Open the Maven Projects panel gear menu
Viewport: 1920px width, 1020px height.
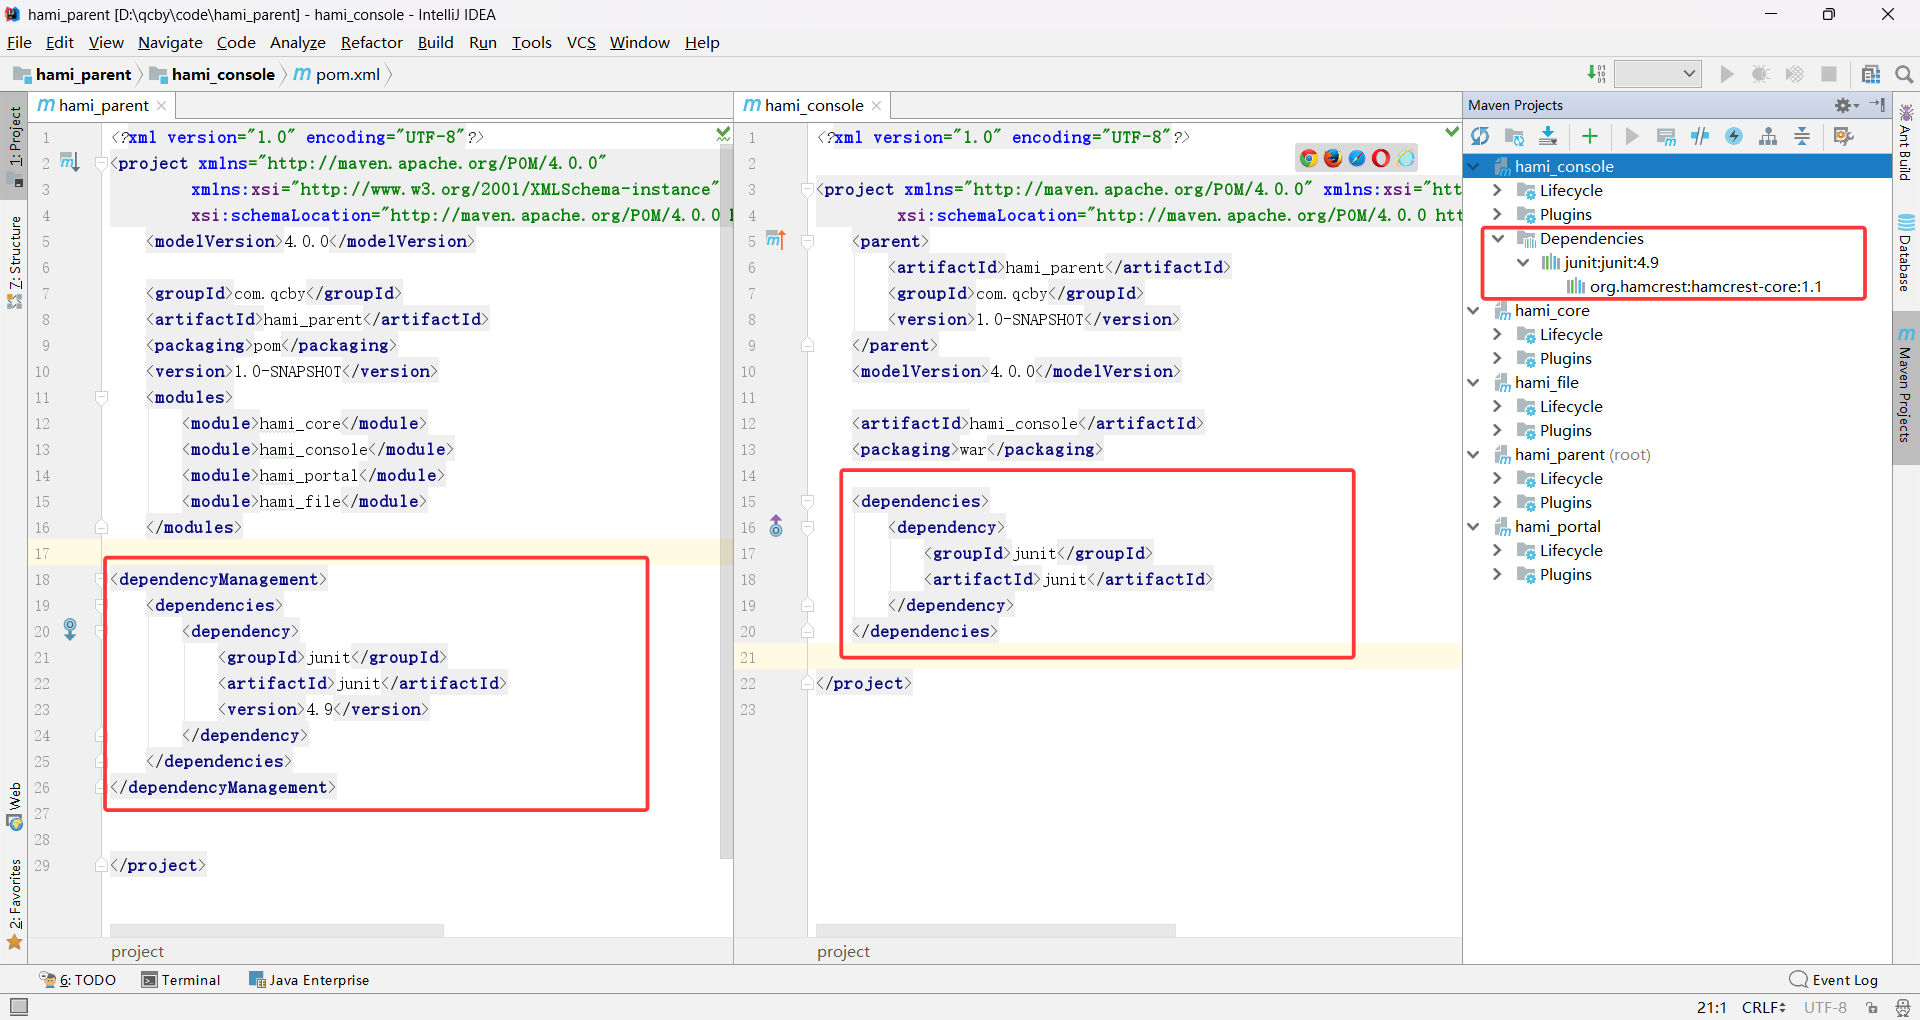pyautogui.click(x=1846, y=105)
